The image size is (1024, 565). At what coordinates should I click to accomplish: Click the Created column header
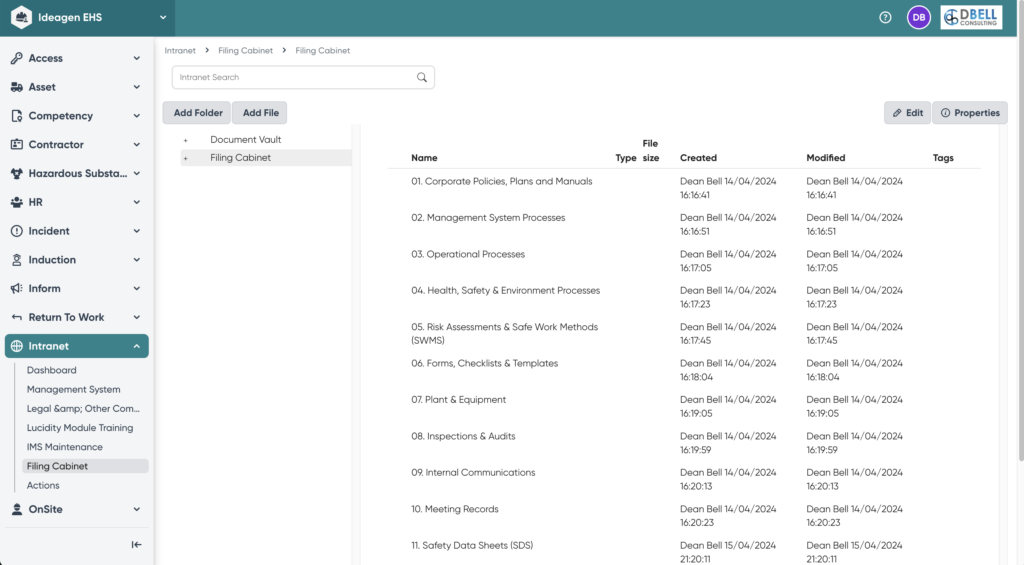698,158
